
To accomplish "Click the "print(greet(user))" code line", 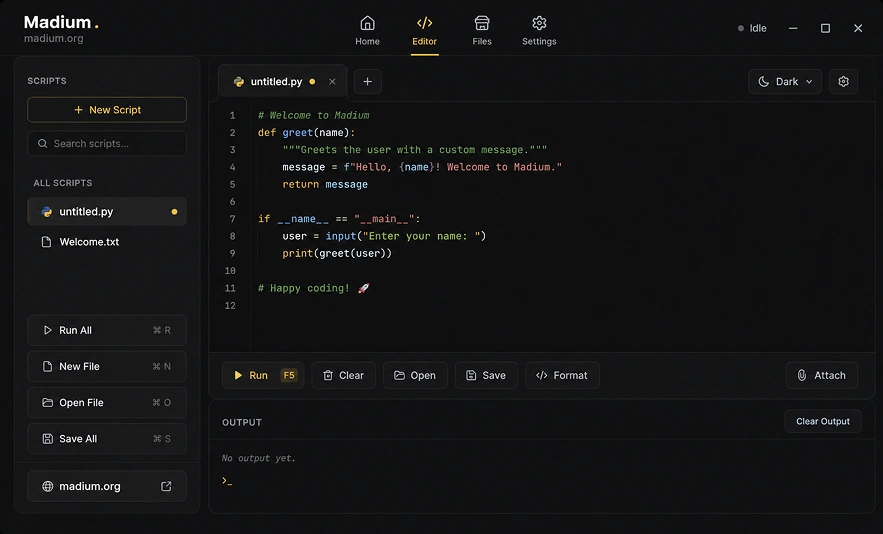I will pos(337,253).
